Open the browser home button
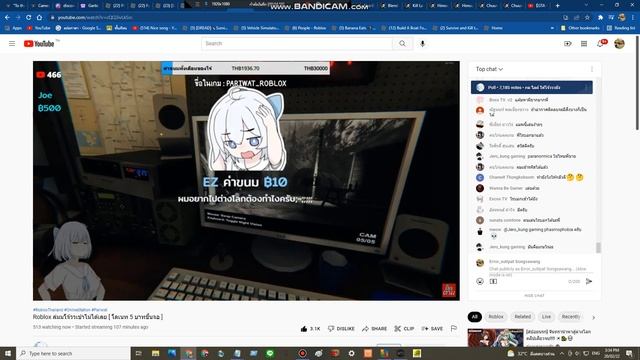 coord(39,18)
